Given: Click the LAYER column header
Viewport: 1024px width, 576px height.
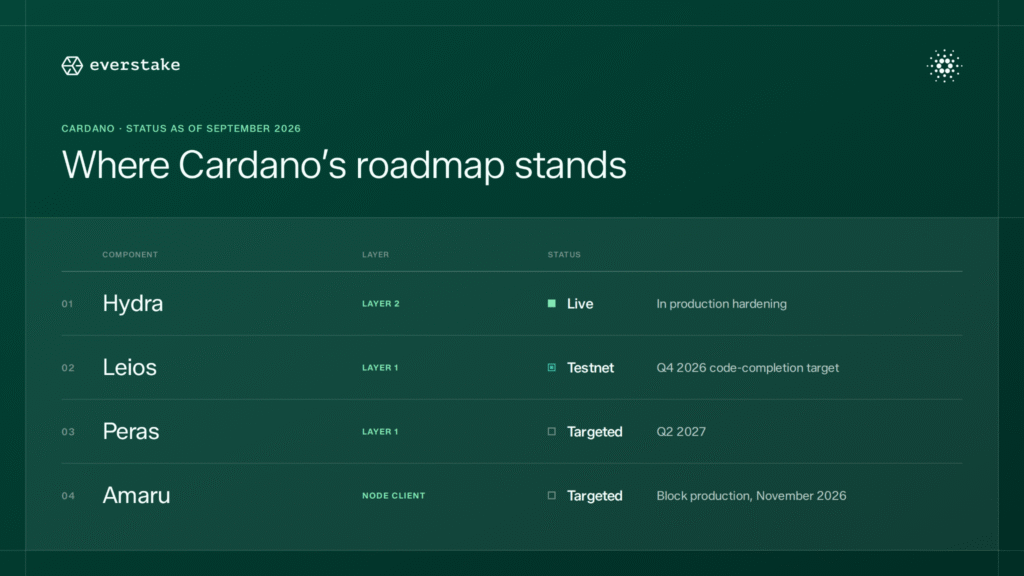Looking at the screenshot, I should pyautogui.click(x=376, y=255).
